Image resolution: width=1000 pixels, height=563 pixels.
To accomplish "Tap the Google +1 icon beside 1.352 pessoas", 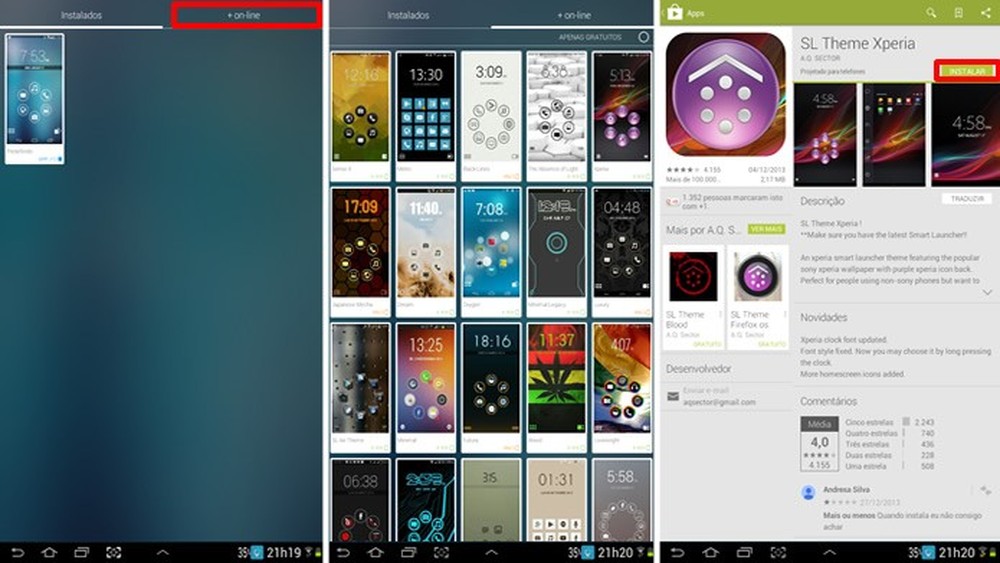I will (672, 202).
